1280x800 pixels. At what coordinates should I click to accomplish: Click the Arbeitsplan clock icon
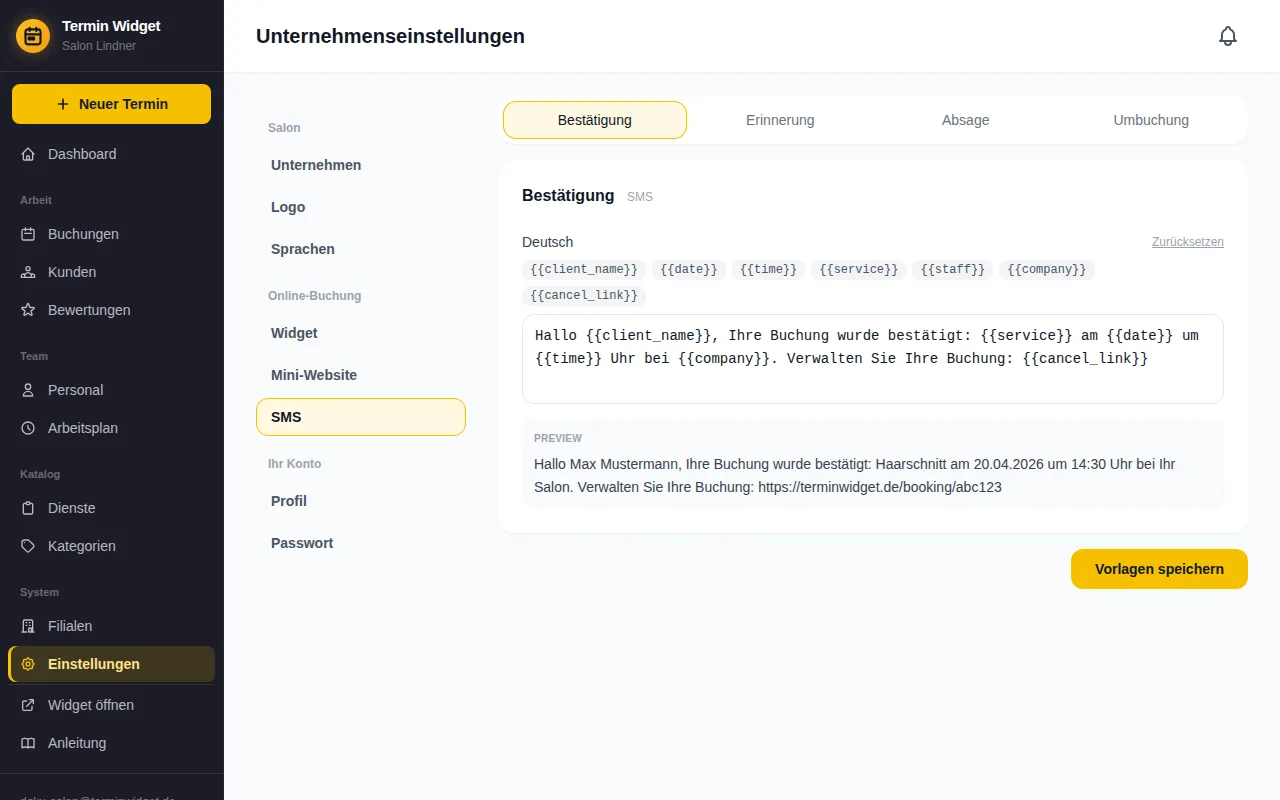click(x=28, y=428)
